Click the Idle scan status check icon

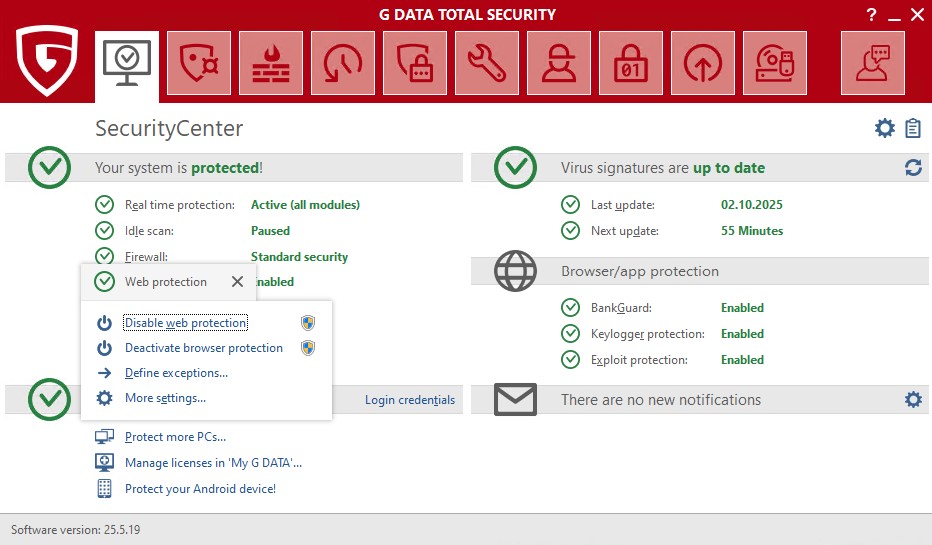[x=105, y=231]
